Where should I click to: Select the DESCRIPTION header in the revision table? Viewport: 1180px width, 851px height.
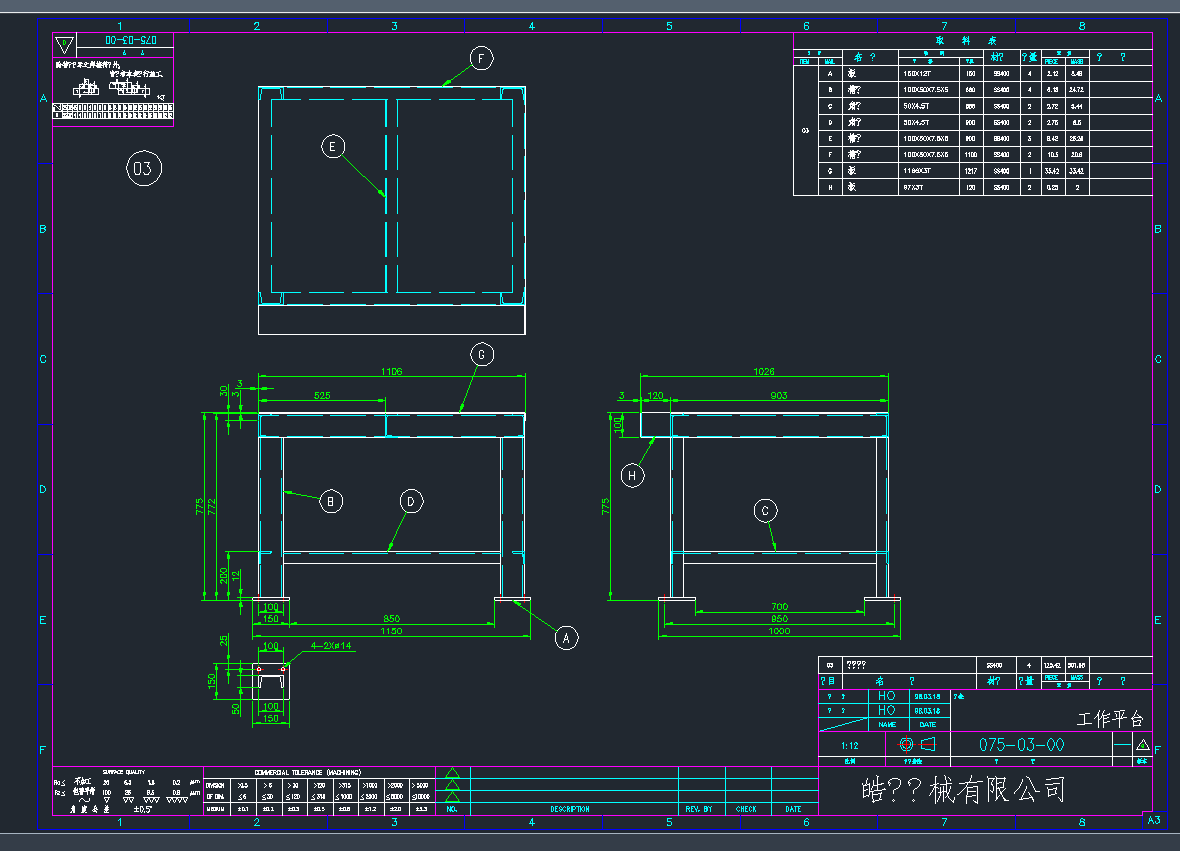click(x=570, y=809)
